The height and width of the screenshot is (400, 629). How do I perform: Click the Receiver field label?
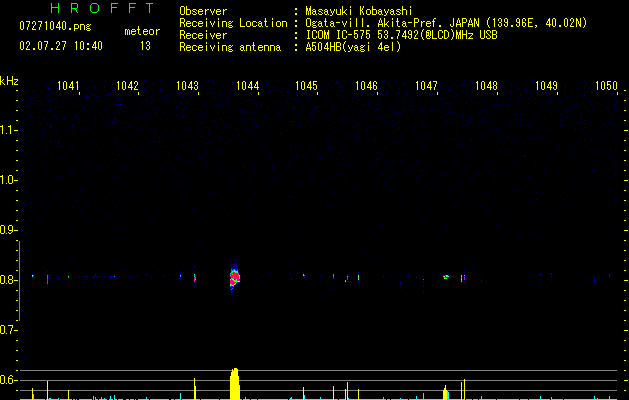pos(203,35)
